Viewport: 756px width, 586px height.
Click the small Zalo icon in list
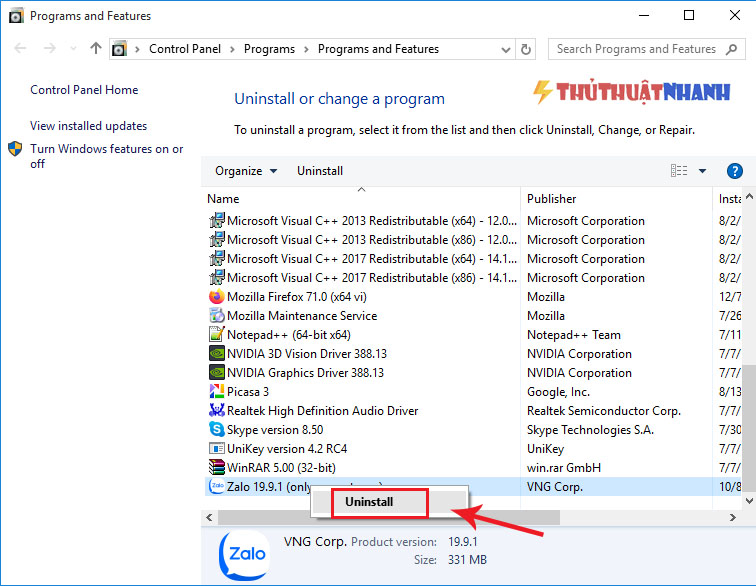(x=216, y=486)
